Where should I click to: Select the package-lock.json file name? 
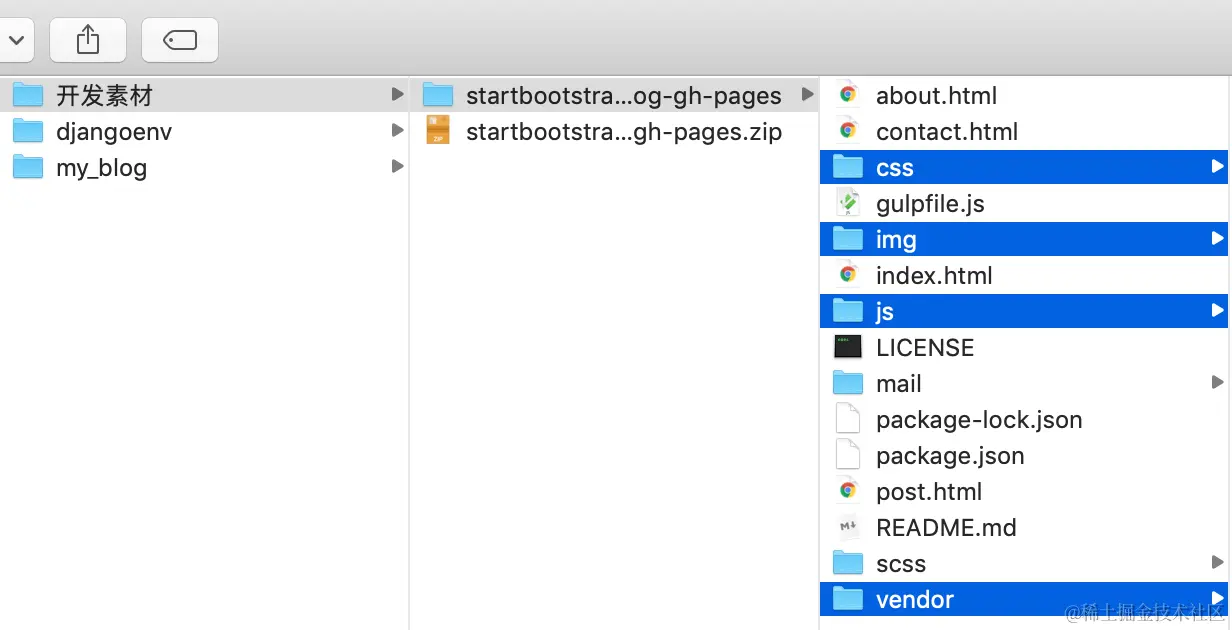click(x=979, y=420)
